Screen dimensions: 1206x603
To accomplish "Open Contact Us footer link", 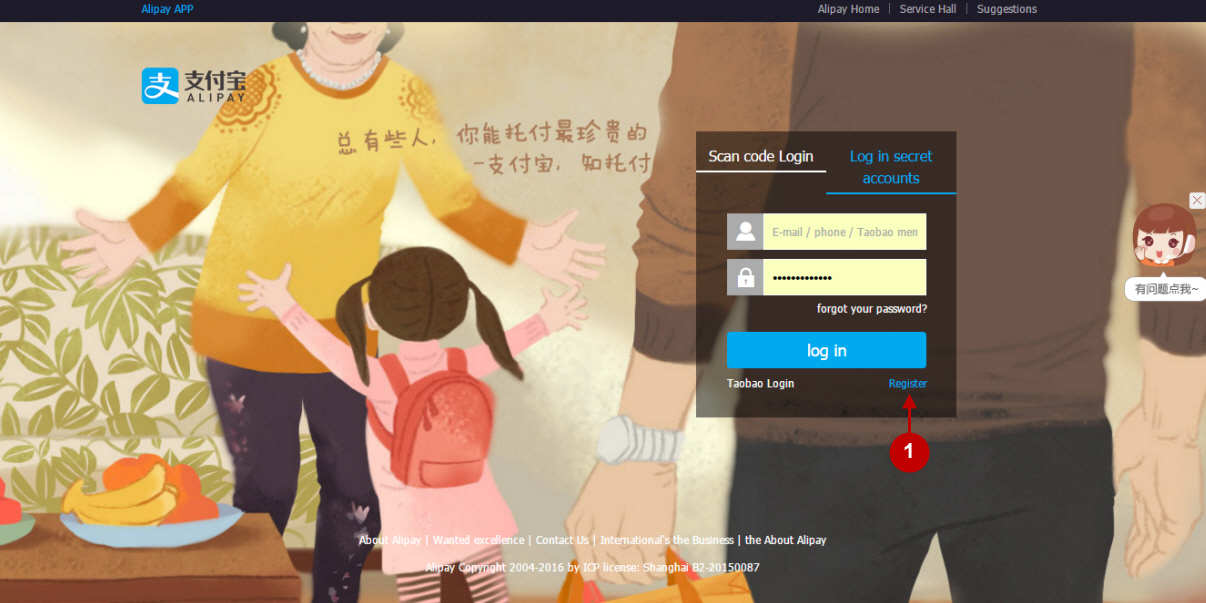I will [x=562, y=540].
